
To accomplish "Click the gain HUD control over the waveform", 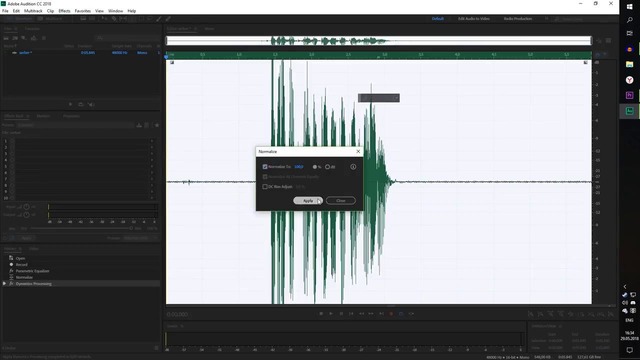I will click(379, 98).
